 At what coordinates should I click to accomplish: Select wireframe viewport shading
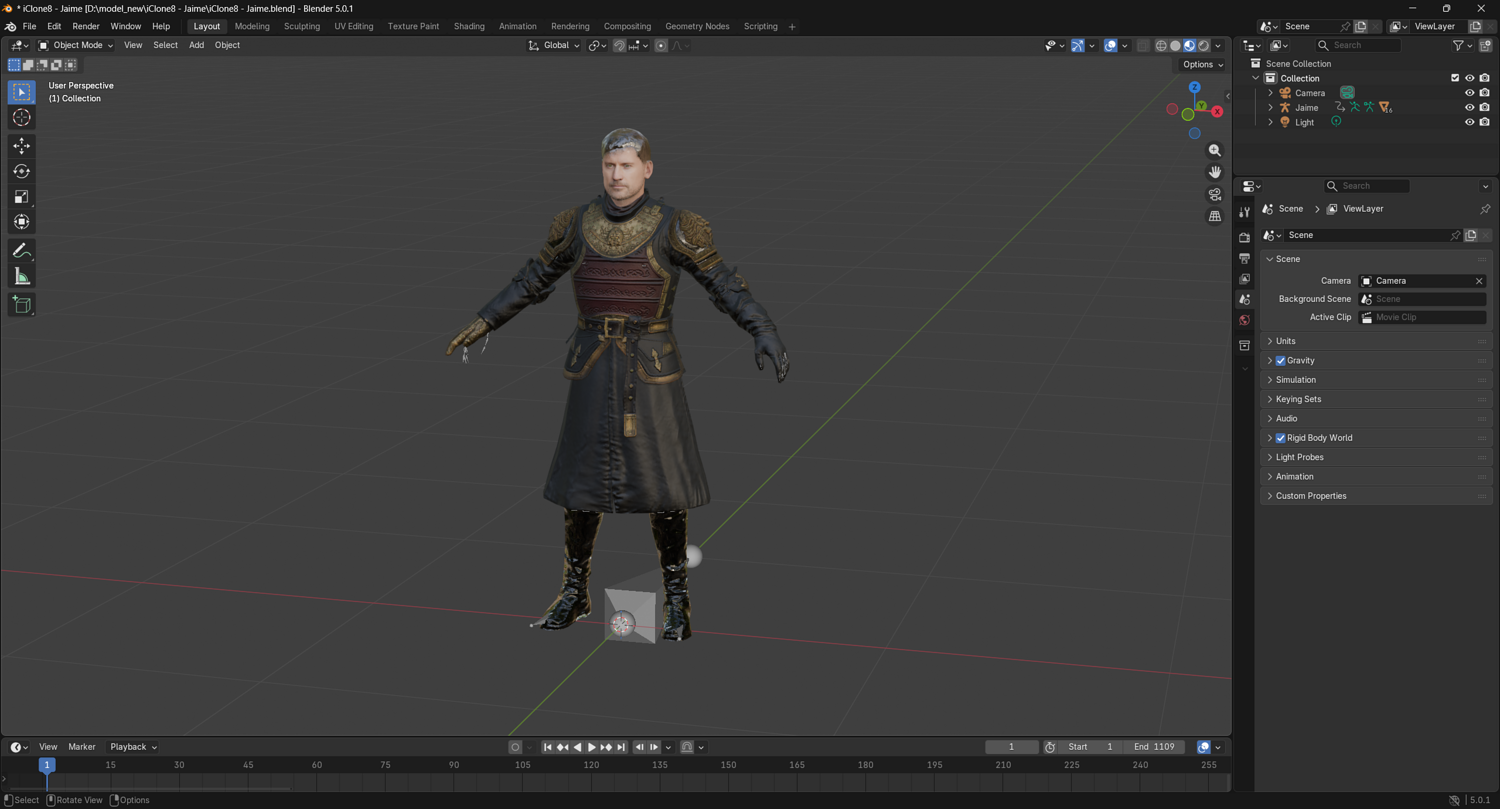(1161, 45)
